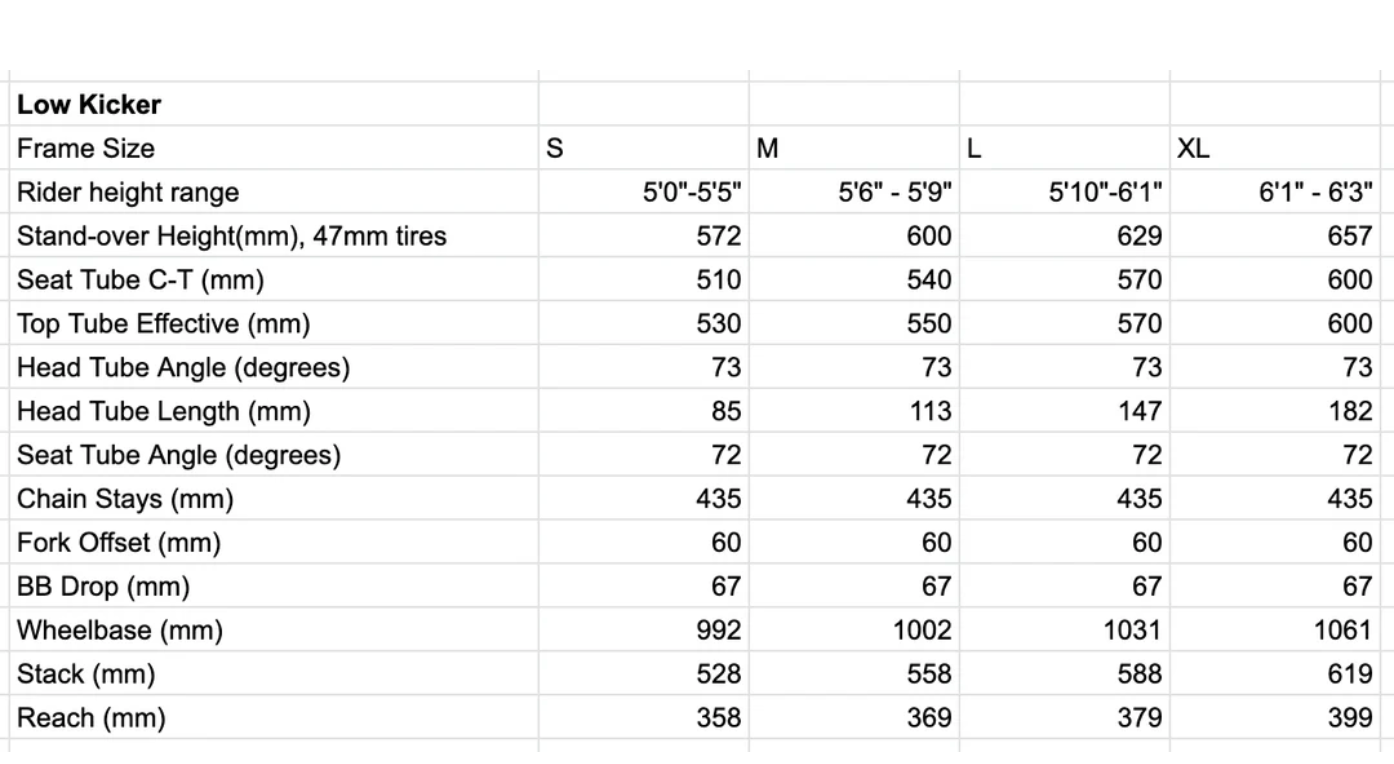Screen dimensions: 1394x764
Task: Select the "Low Kicker" title cell
Action: coord(89,105)
